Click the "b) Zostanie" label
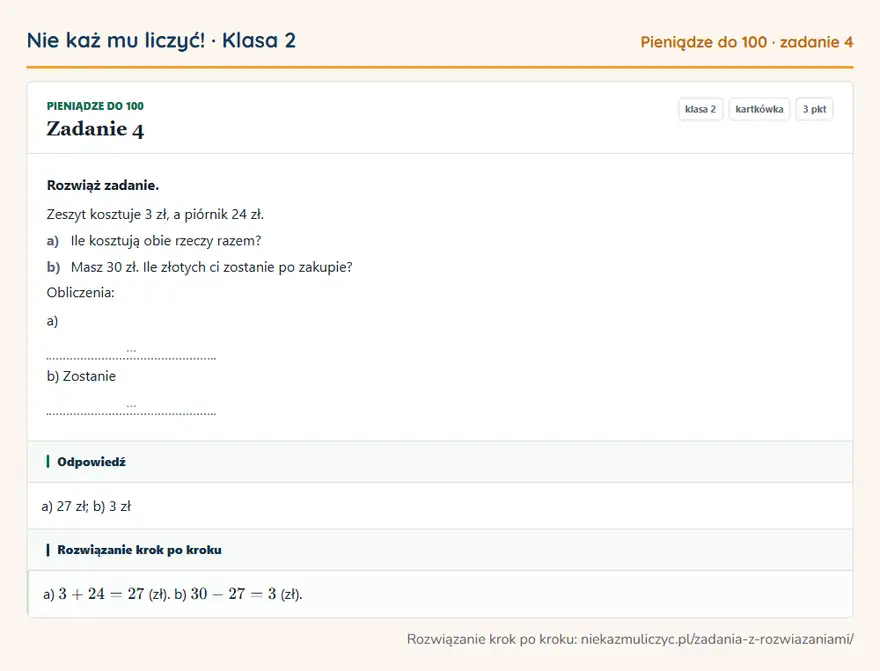This screenshot has width=880, height=671. click(x=81, y=376)
